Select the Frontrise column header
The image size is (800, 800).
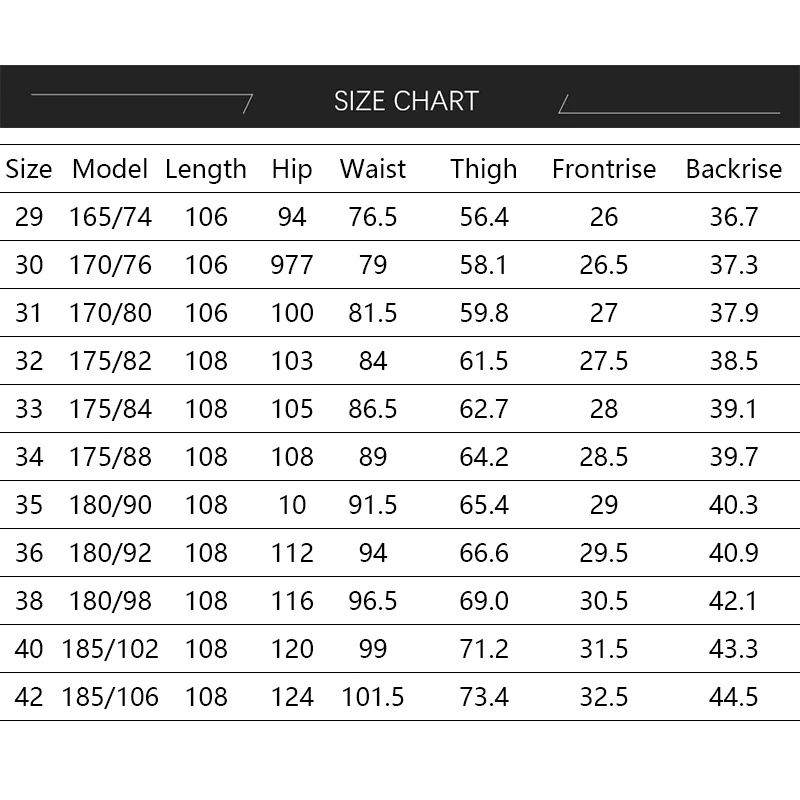click(604, 169)
